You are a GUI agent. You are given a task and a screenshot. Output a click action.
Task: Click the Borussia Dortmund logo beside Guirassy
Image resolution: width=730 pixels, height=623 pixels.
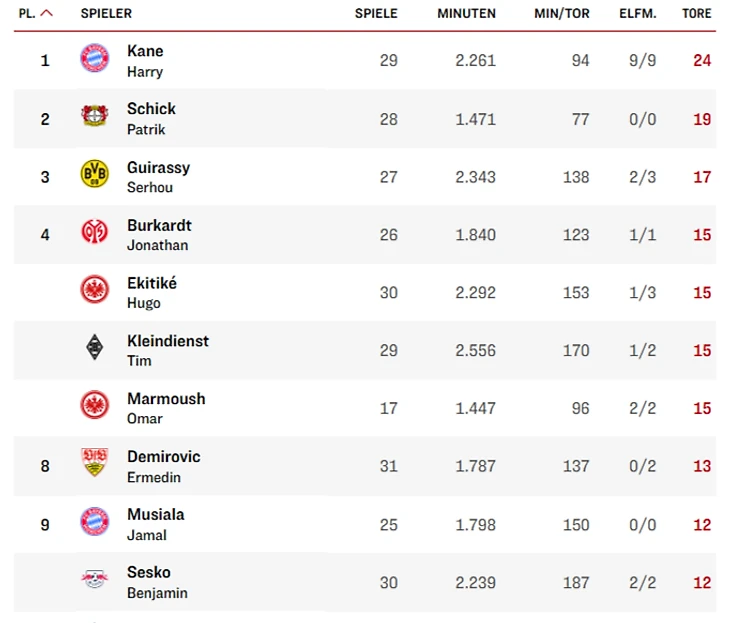[x=94, y=175]
